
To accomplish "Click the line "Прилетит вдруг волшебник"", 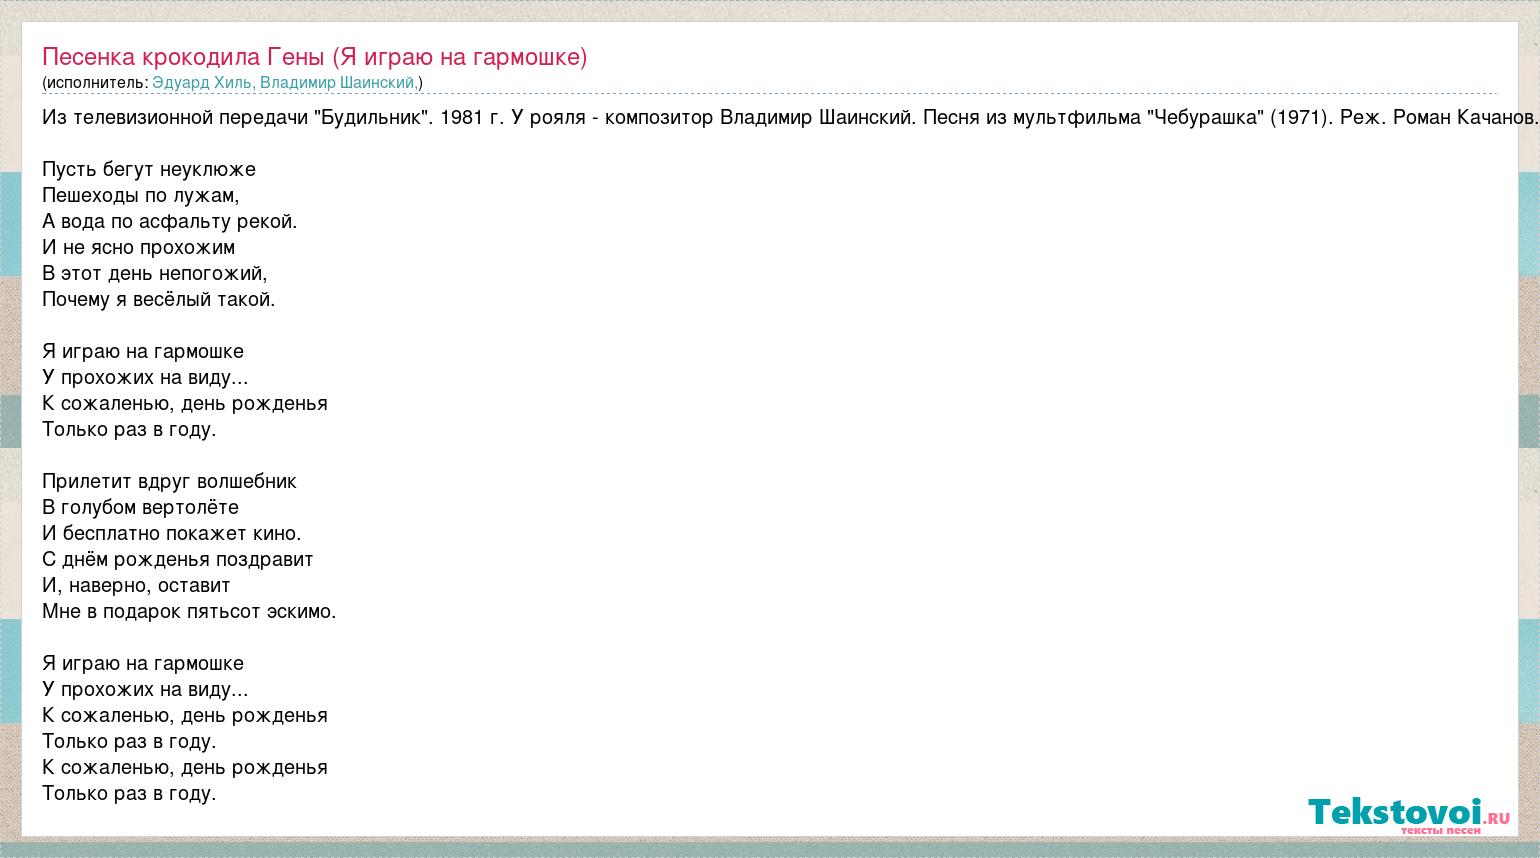I will coord(169,482).
